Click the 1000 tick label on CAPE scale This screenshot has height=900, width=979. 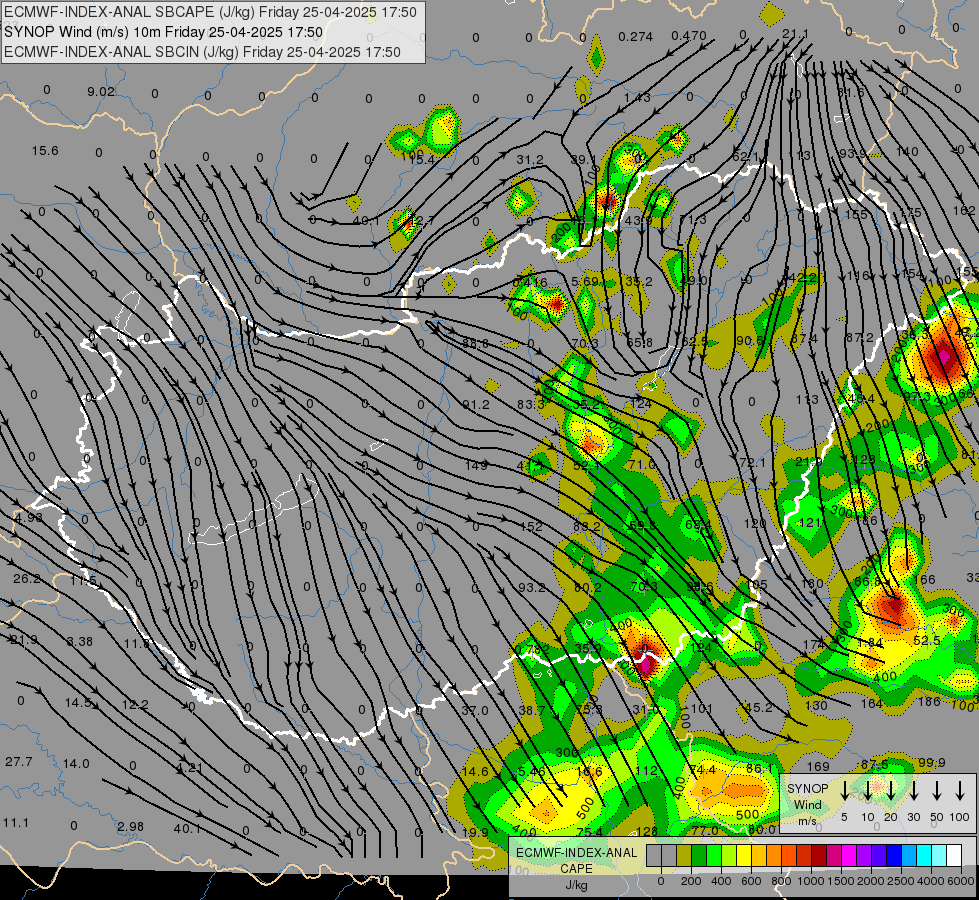[x=811, y=881]
